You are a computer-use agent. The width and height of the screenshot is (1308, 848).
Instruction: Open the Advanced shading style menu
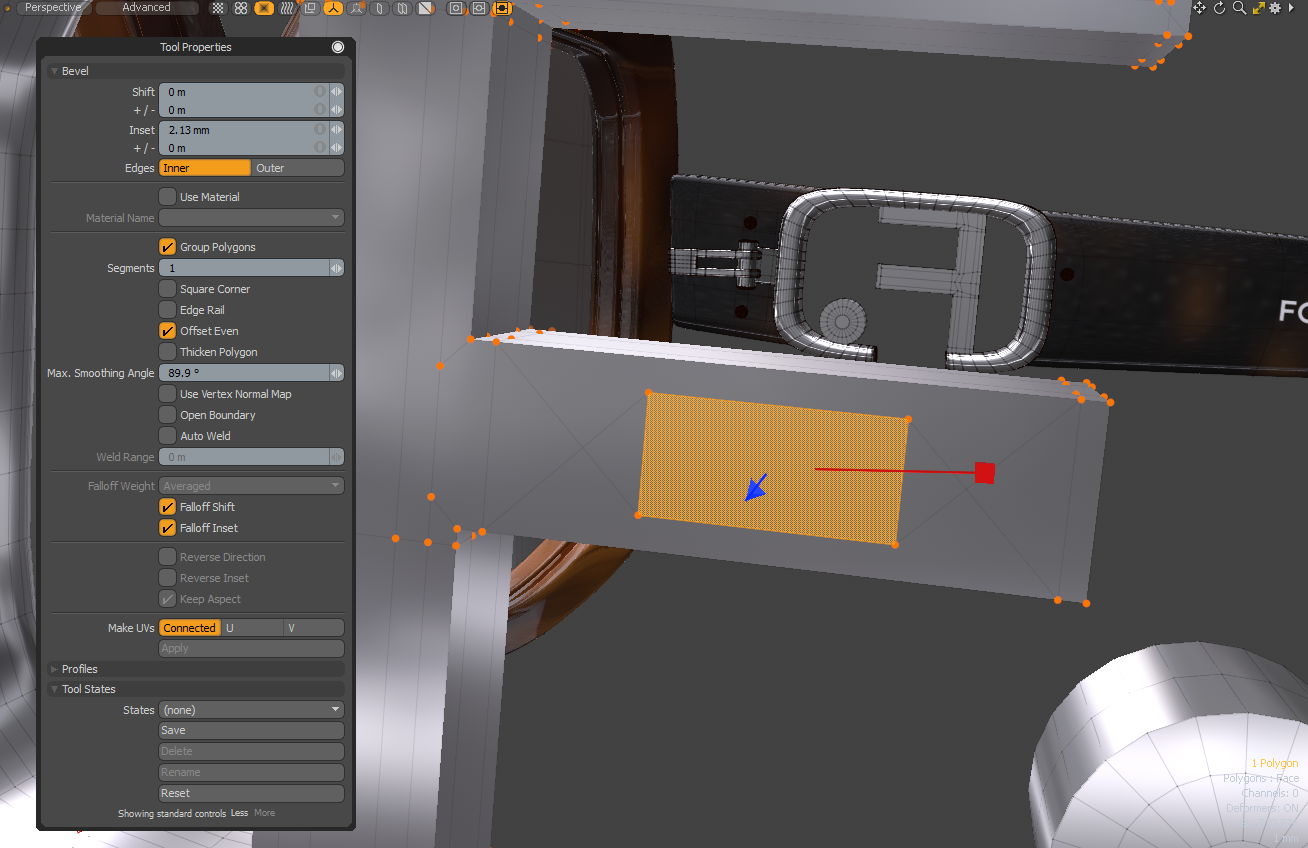click(x=146, y=8)
